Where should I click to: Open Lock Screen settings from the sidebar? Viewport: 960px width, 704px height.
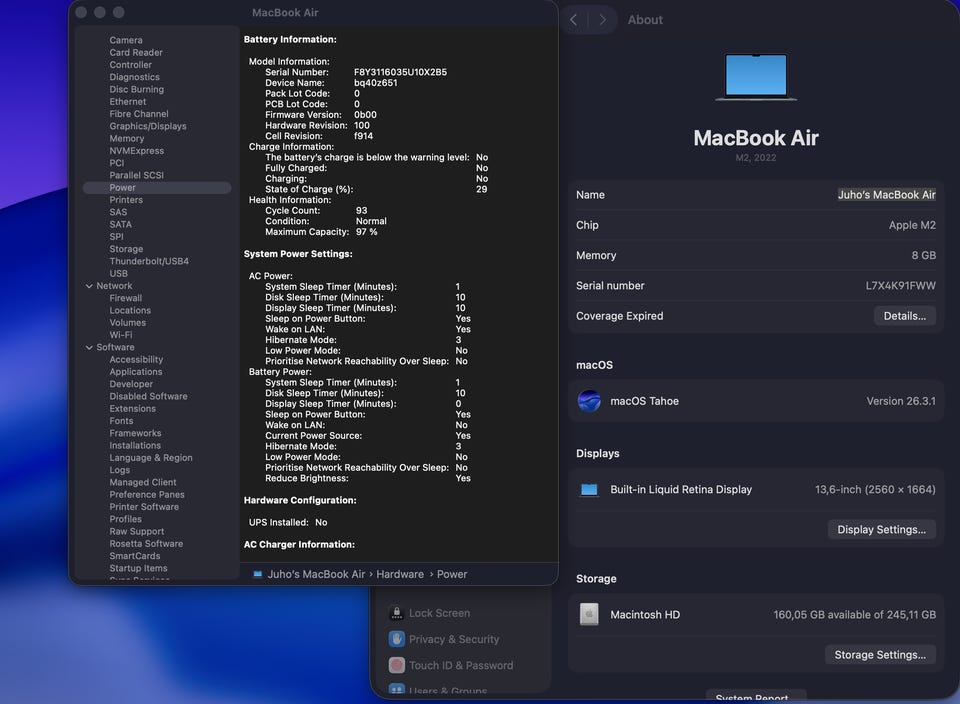click(438, 613)
